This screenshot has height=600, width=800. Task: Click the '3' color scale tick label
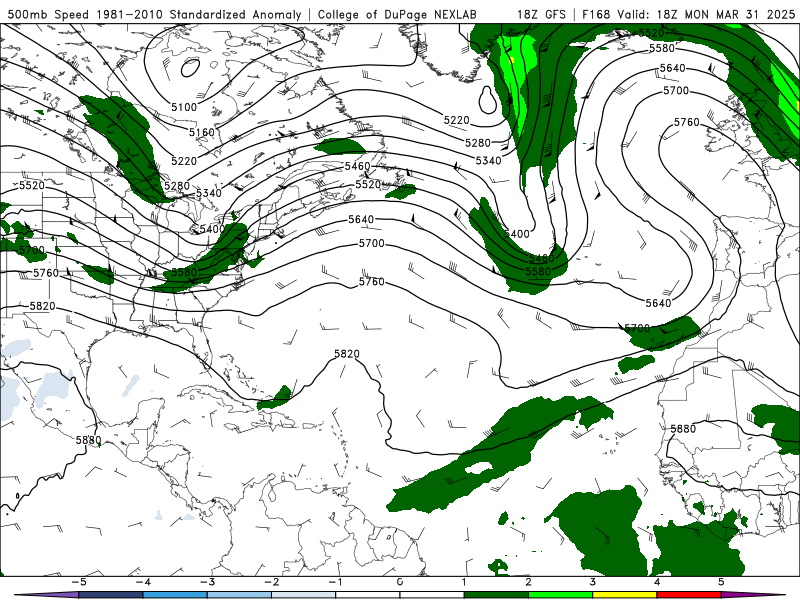(593, 582)
